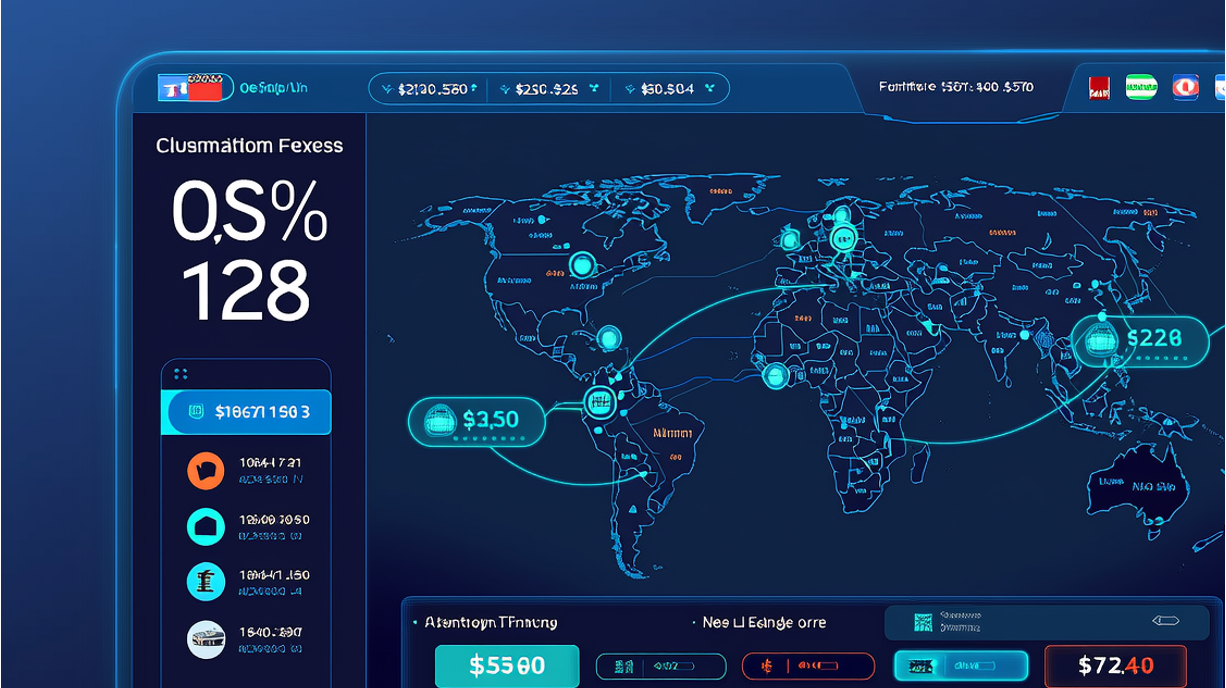
Task: Expand the $30.504 dropdown in top bar
Action: [670, 89]
